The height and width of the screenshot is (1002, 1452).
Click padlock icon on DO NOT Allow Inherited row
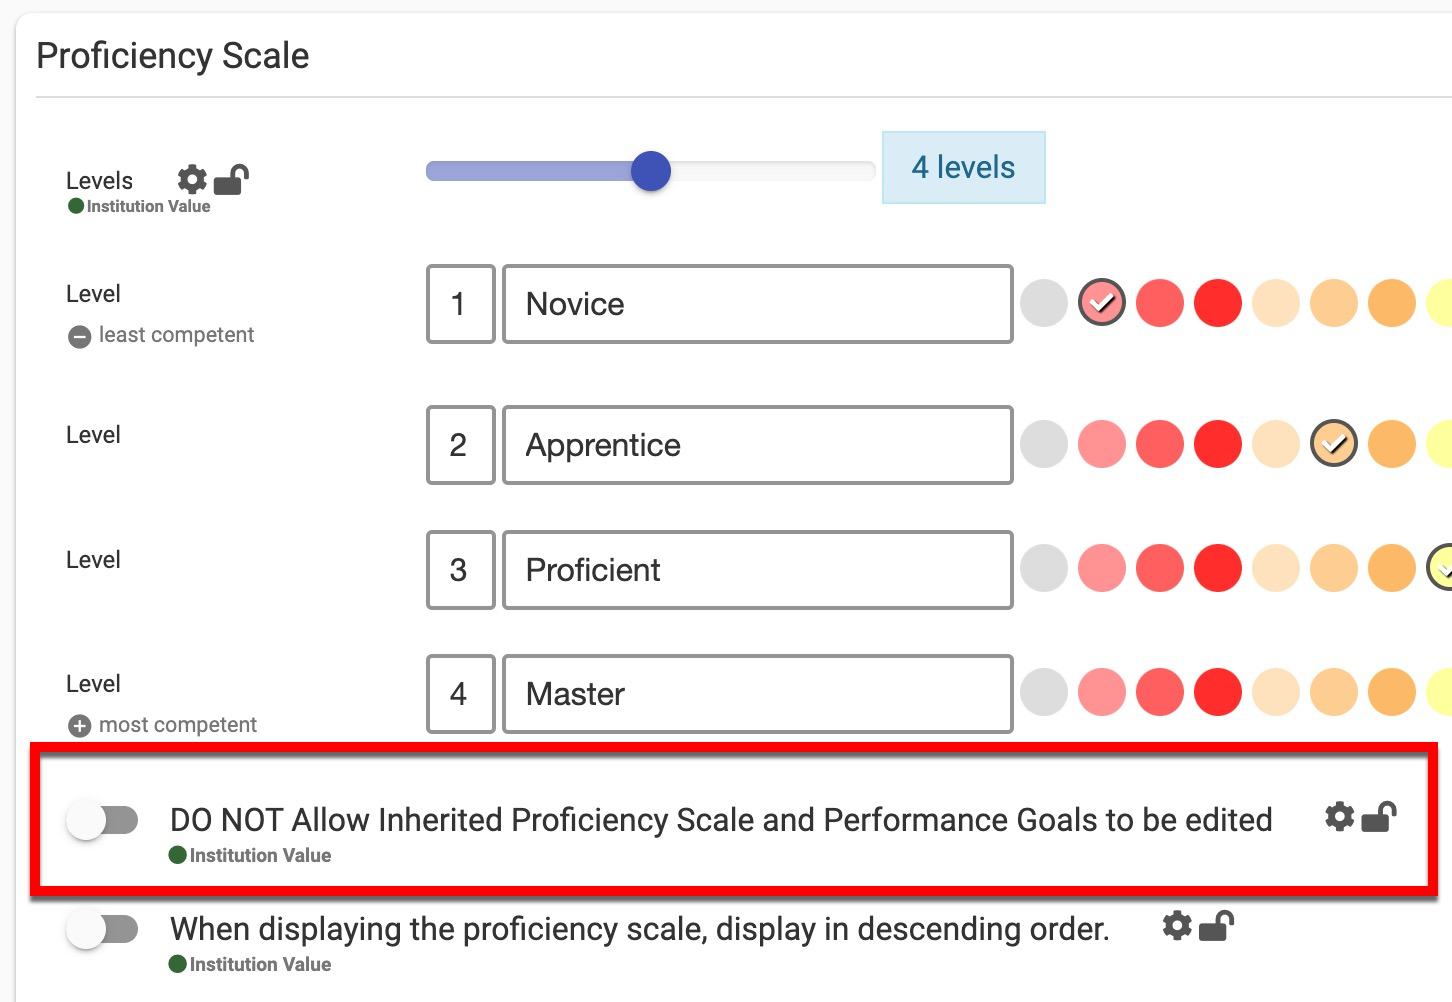[x=1379, y=817]
